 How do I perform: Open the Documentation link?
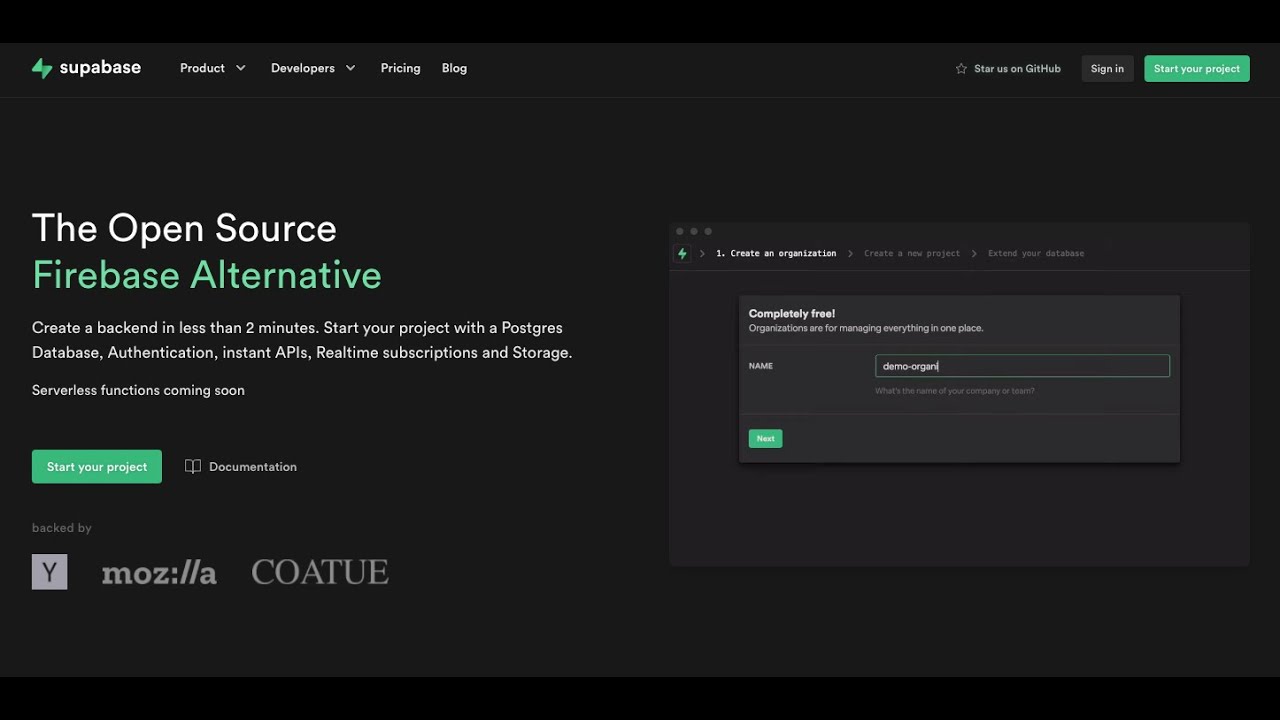241,467
